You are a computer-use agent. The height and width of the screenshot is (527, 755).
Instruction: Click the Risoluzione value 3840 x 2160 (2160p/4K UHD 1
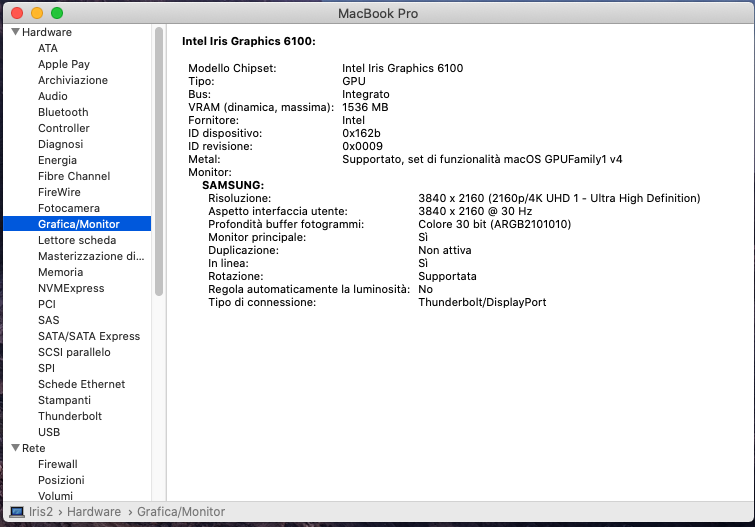pos(559,198)
